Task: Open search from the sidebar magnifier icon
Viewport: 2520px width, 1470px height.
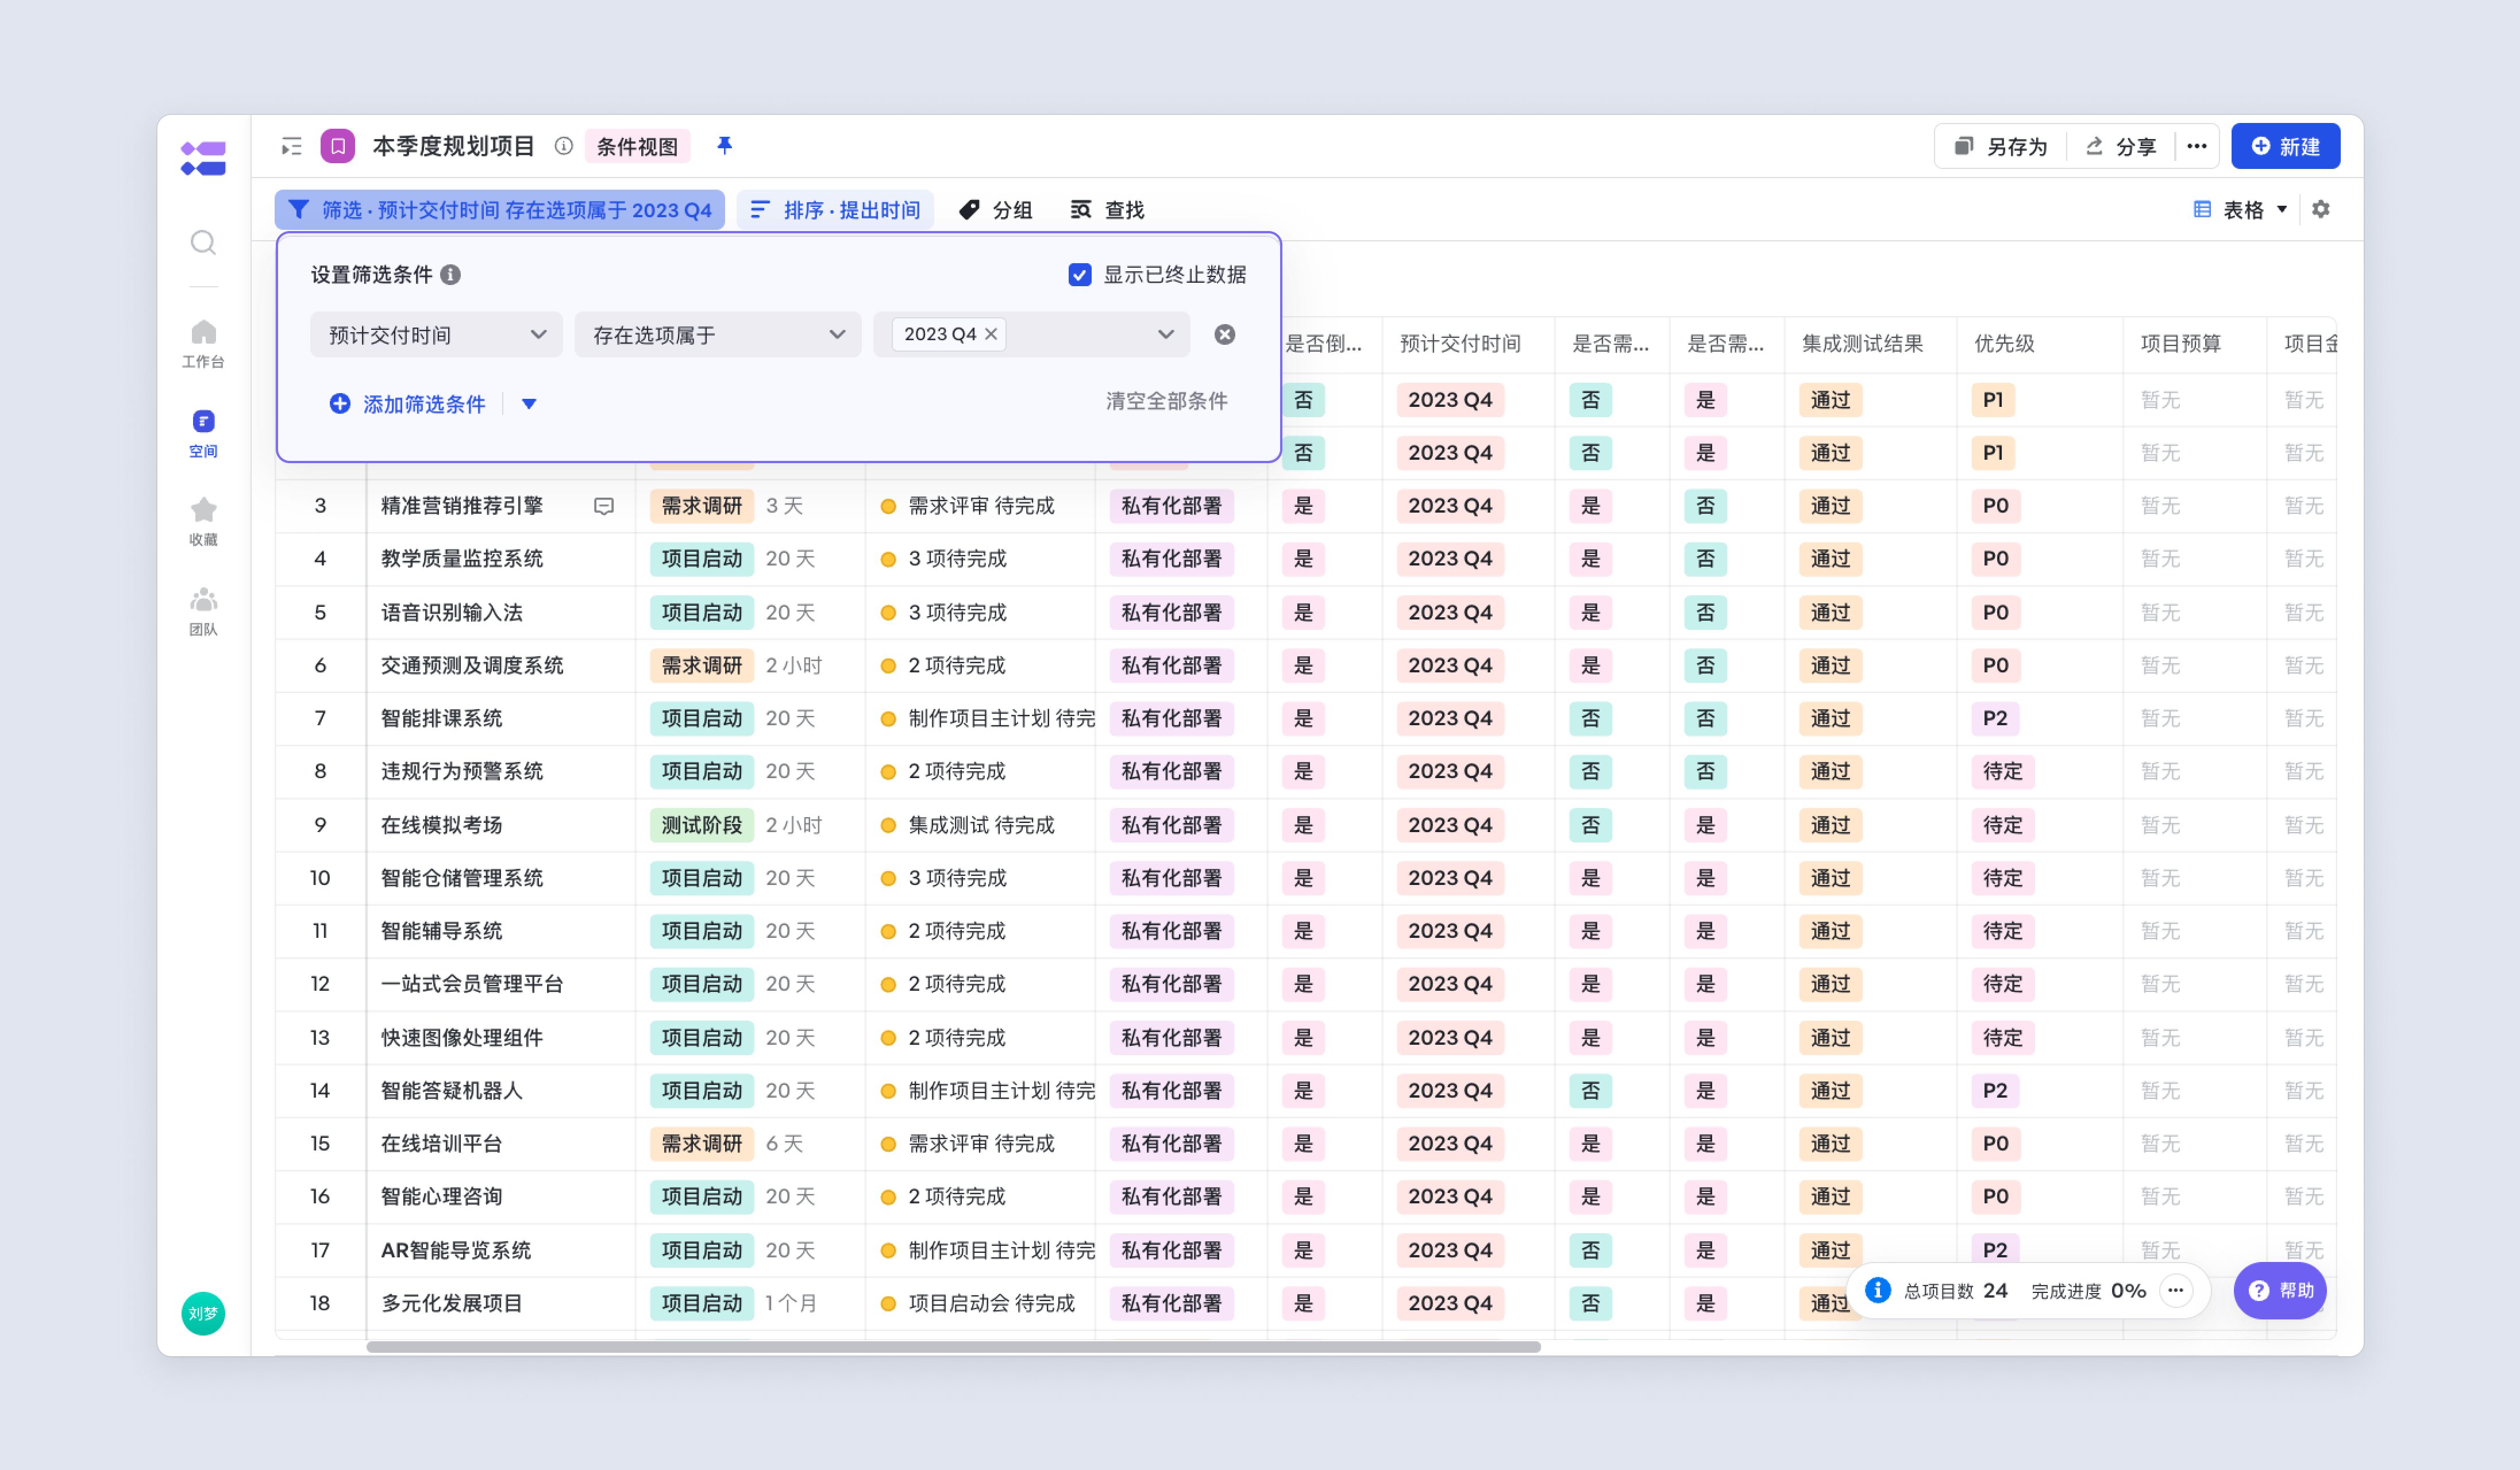Action: point(203,242)
